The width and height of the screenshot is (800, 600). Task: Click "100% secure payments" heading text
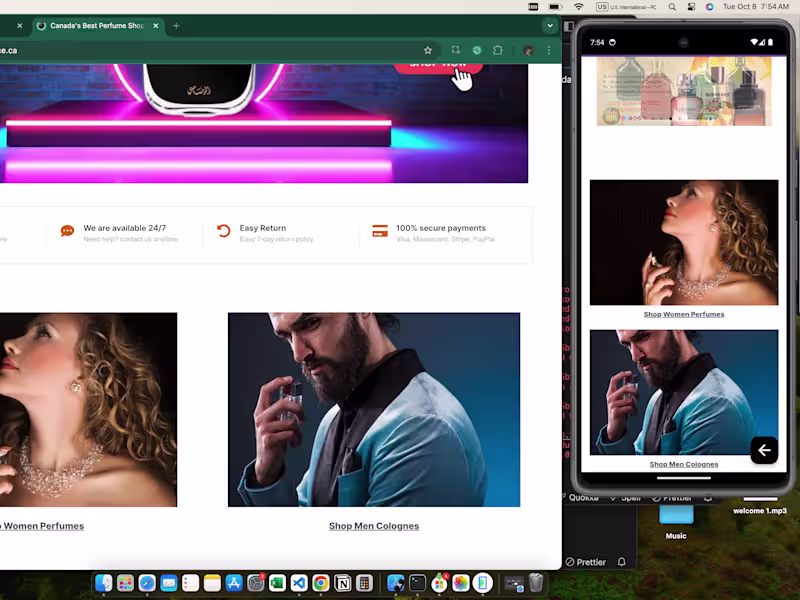(x=441, y=228)
